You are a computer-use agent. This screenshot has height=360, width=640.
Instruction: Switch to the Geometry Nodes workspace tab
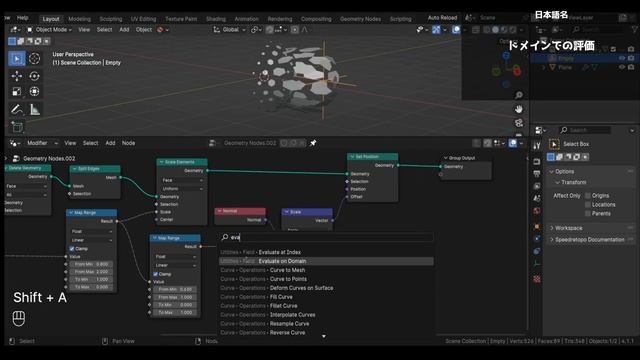[360, 19]
